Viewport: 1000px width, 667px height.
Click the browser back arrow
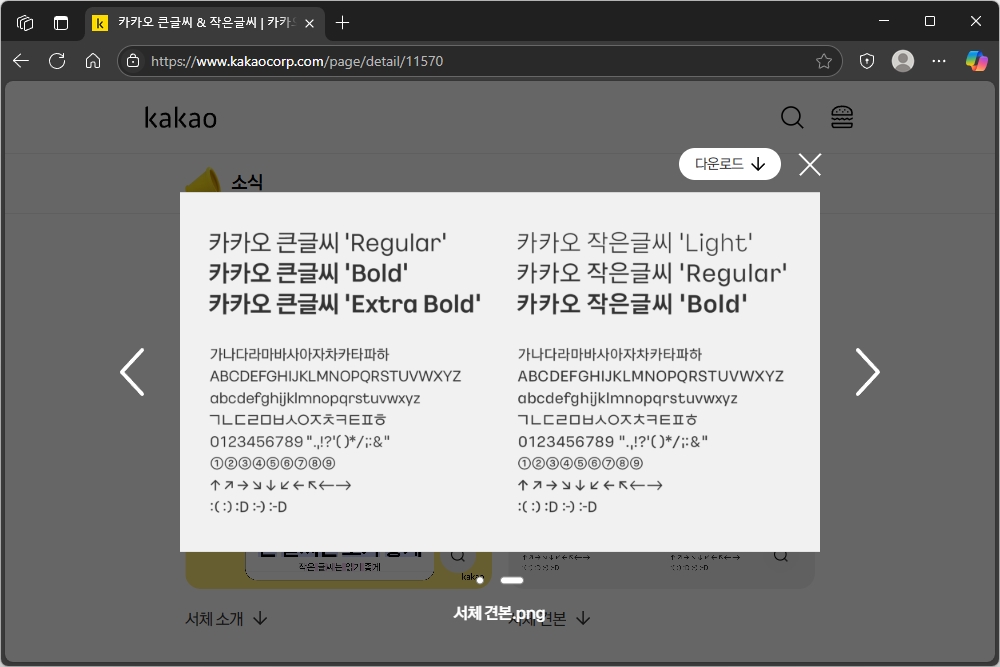pos(21,61)
